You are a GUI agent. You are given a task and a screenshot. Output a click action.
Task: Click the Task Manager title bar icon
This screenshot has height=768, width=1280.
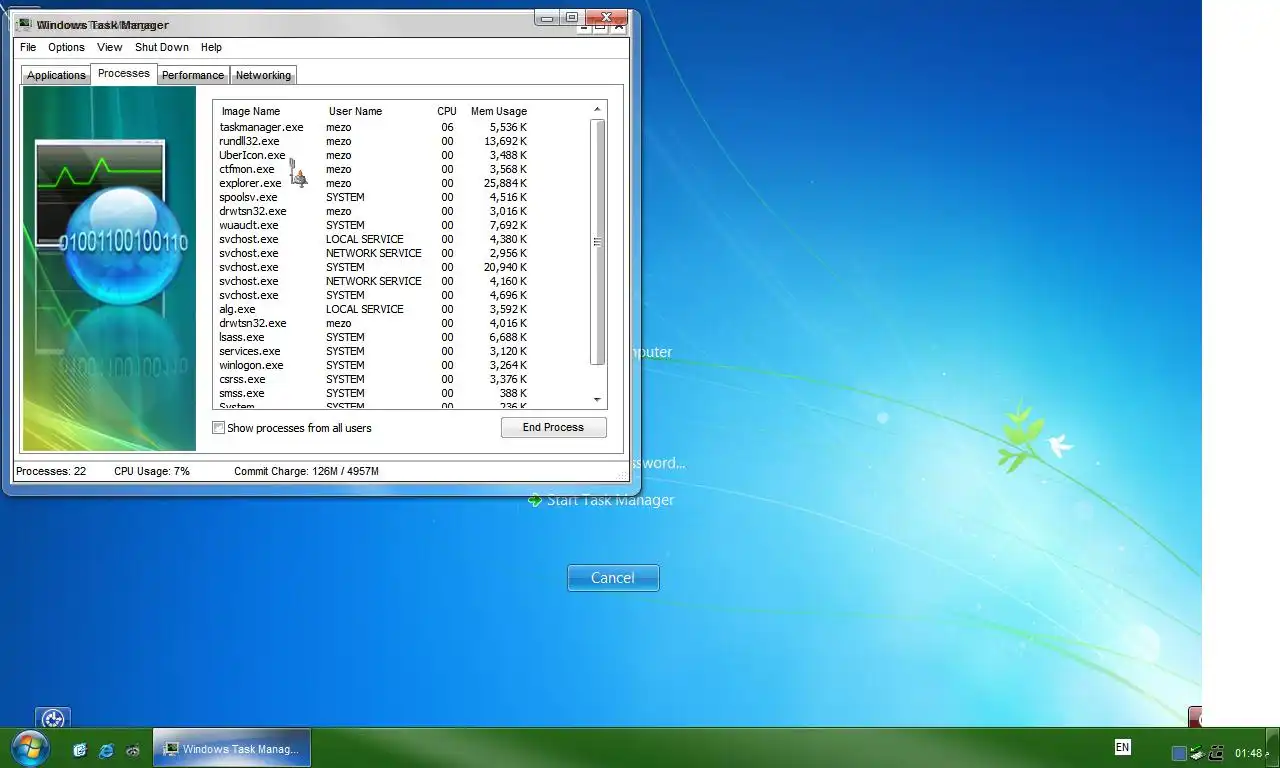tap(24, 24)
